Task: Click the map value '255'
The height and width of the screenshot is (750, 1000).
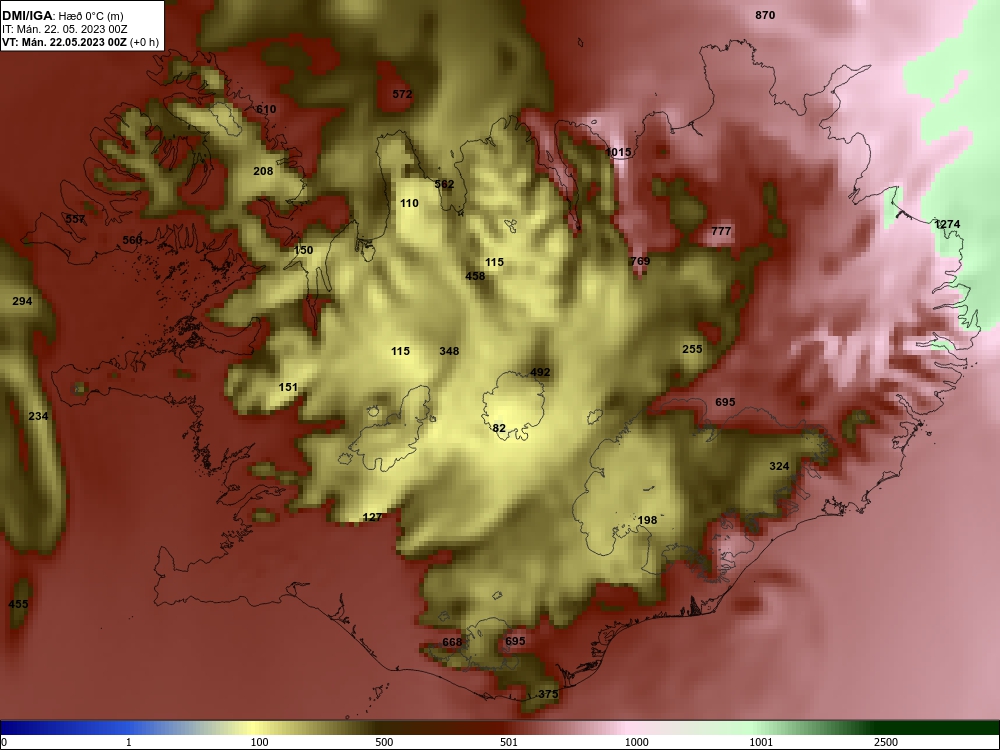Action: 692,349
